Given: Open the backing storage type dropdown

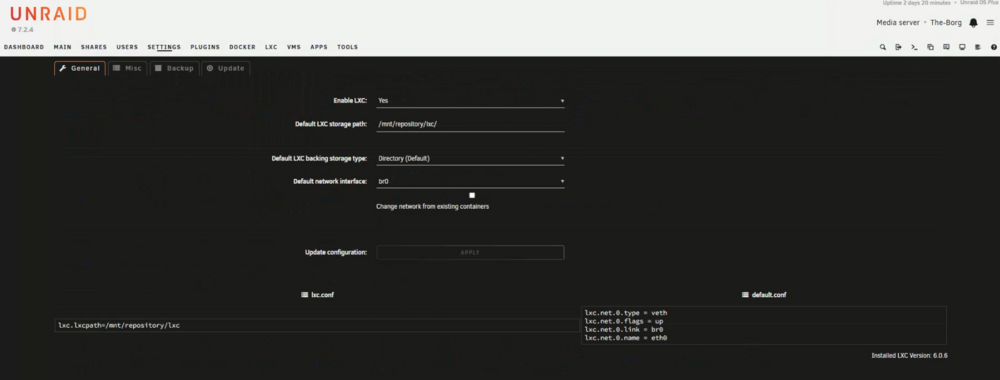Looking at the screenshot, I should pos(471,158).
